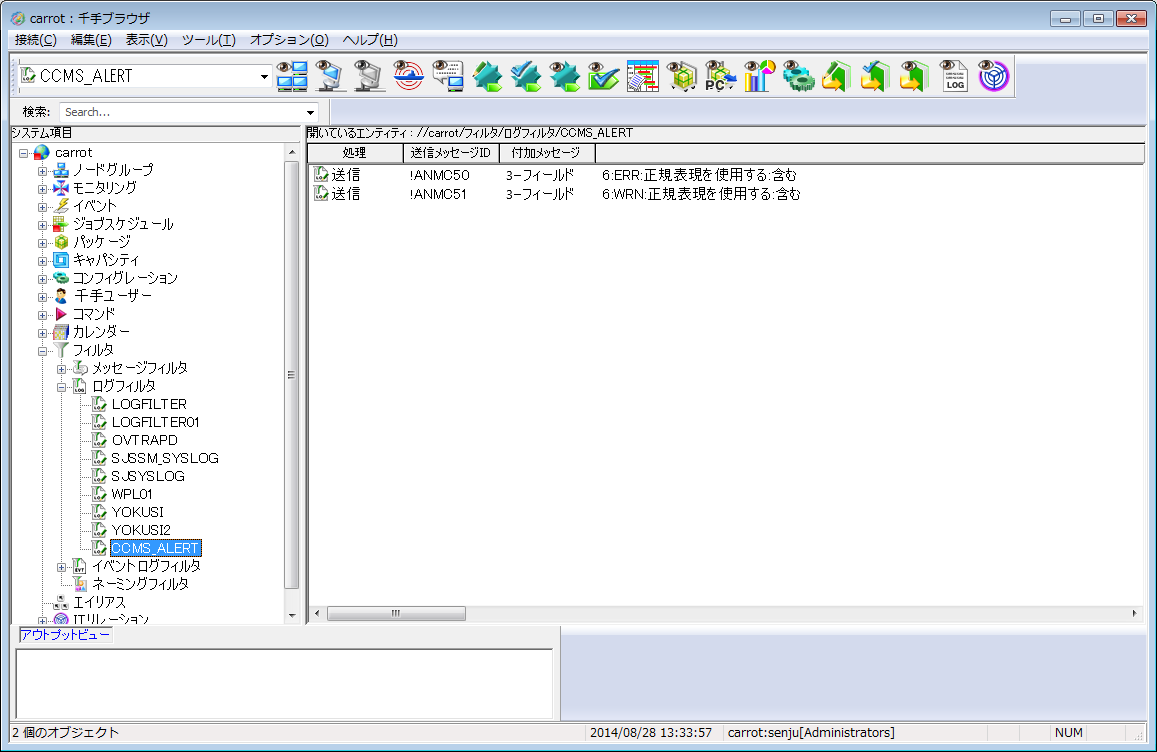
Task: Collapse the carrot root node
Action: pos(24,153)
